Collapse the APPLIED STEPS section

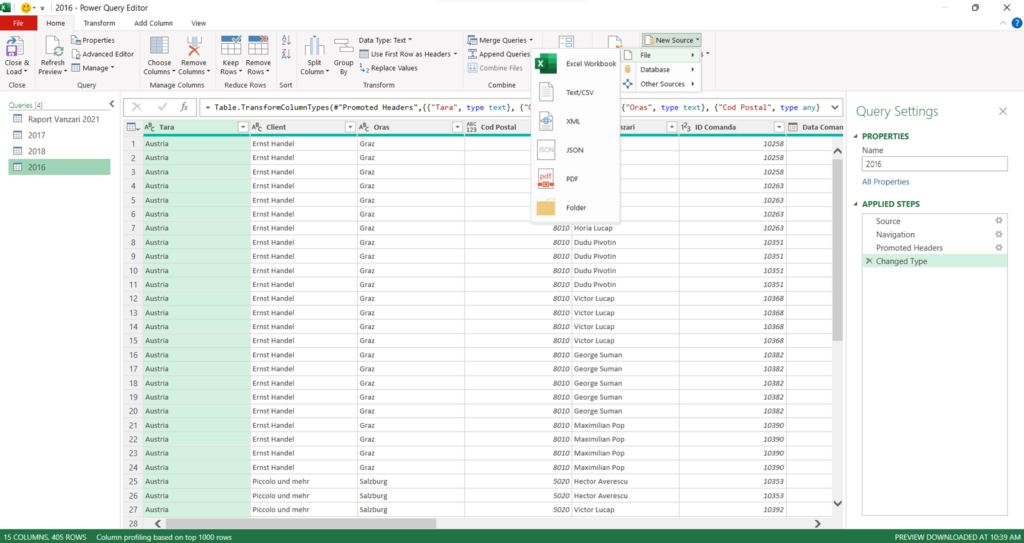(856, 205)
